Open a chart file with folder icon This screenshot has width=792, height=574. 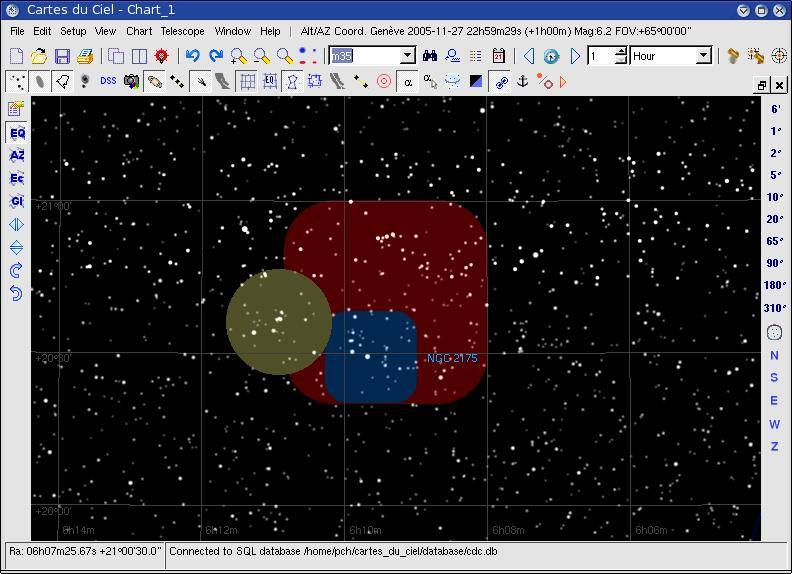[x=39, y=56]
